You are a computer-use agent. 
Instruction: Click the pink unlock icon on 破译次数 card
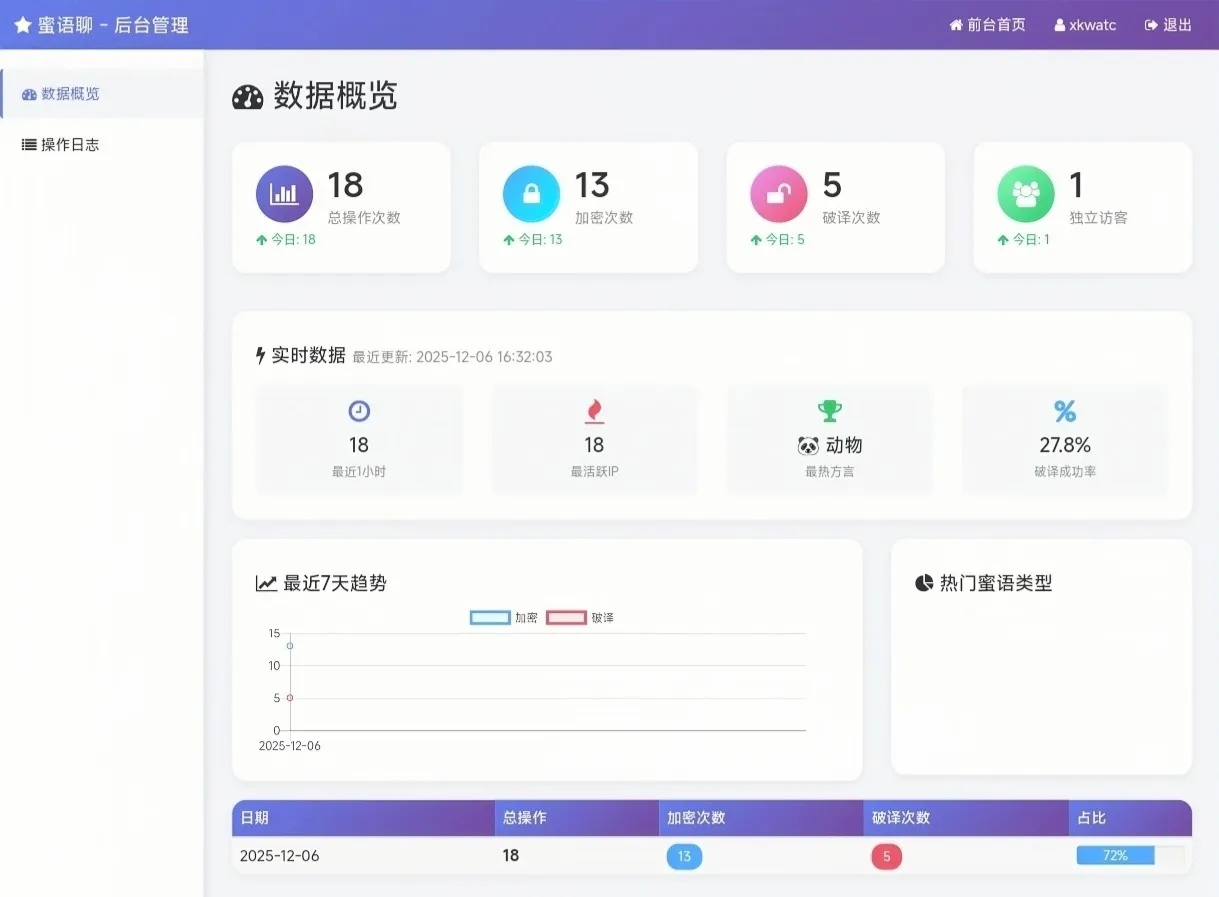(778, 193)
